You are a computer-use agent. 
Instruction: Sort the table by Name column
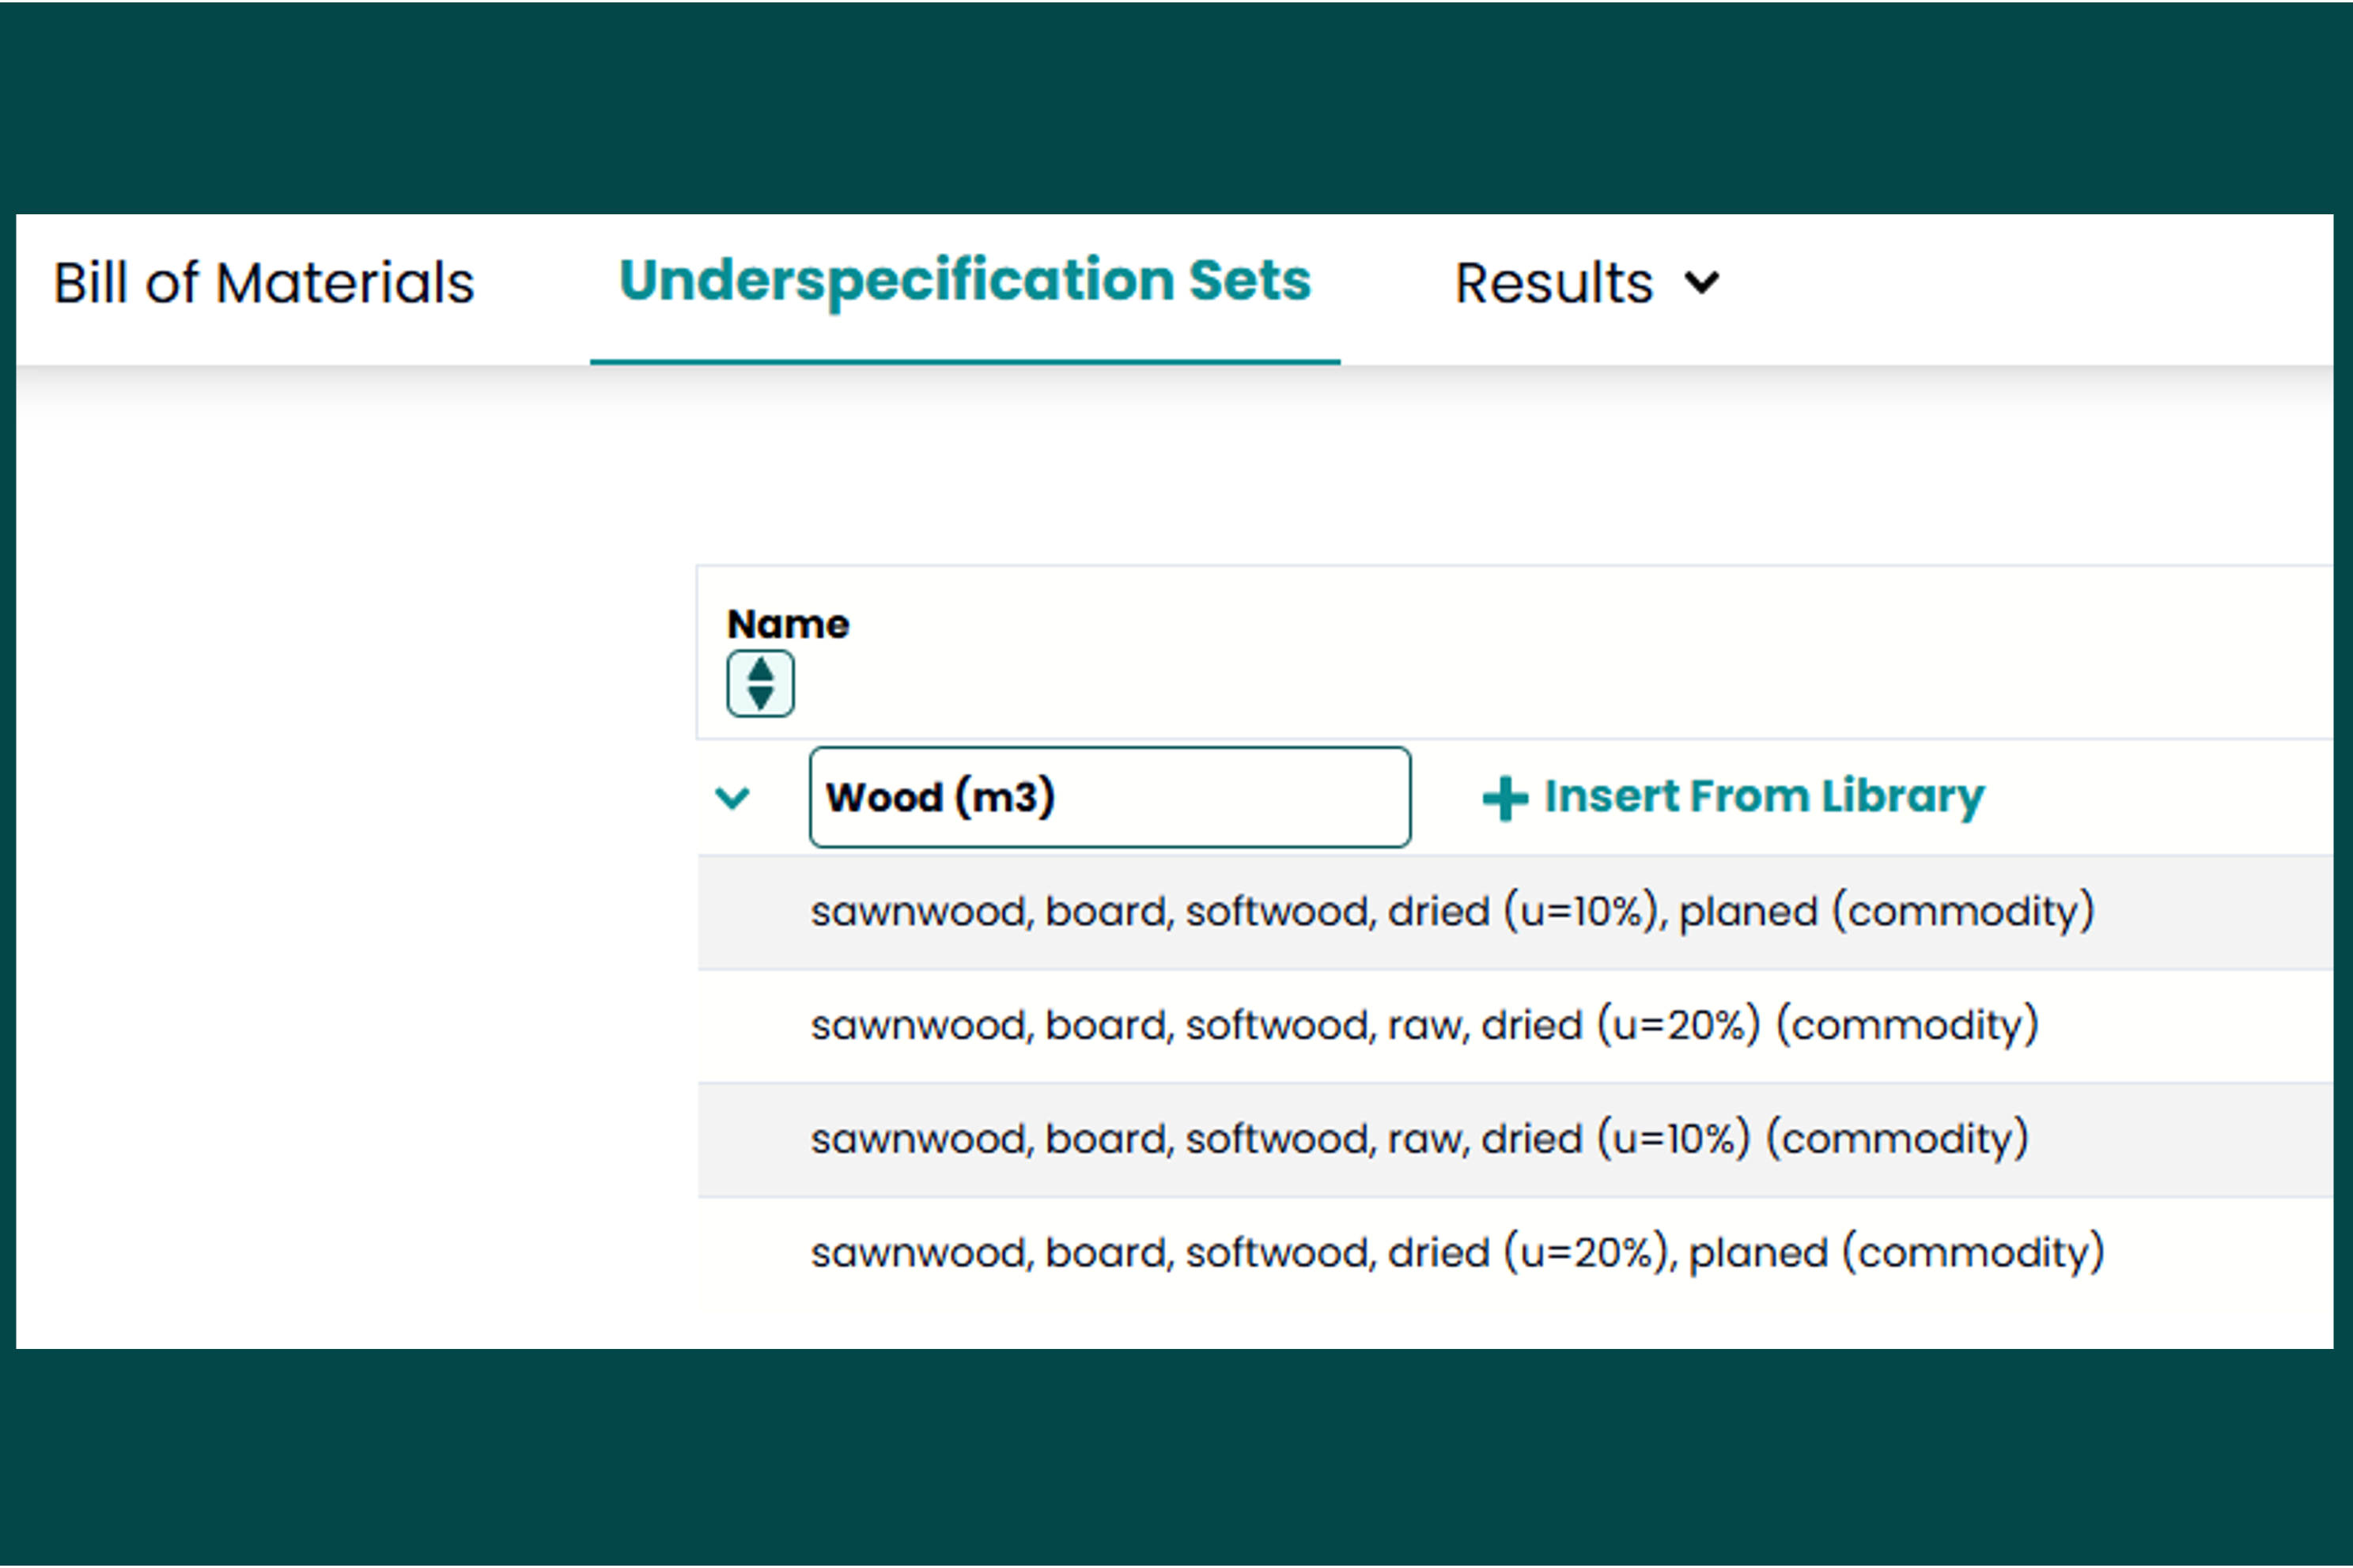pyautogui.click(x=760, y=684)
